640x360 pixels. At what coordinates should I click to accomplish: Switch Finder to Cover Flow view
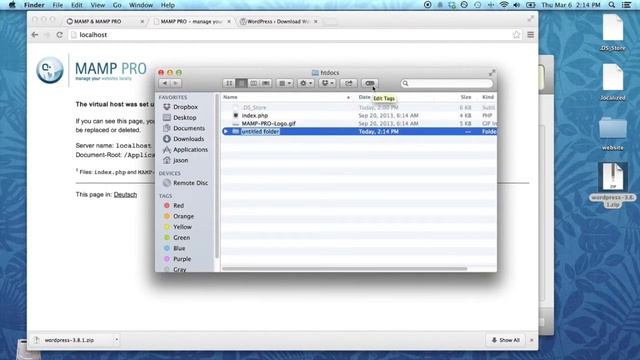266,83
